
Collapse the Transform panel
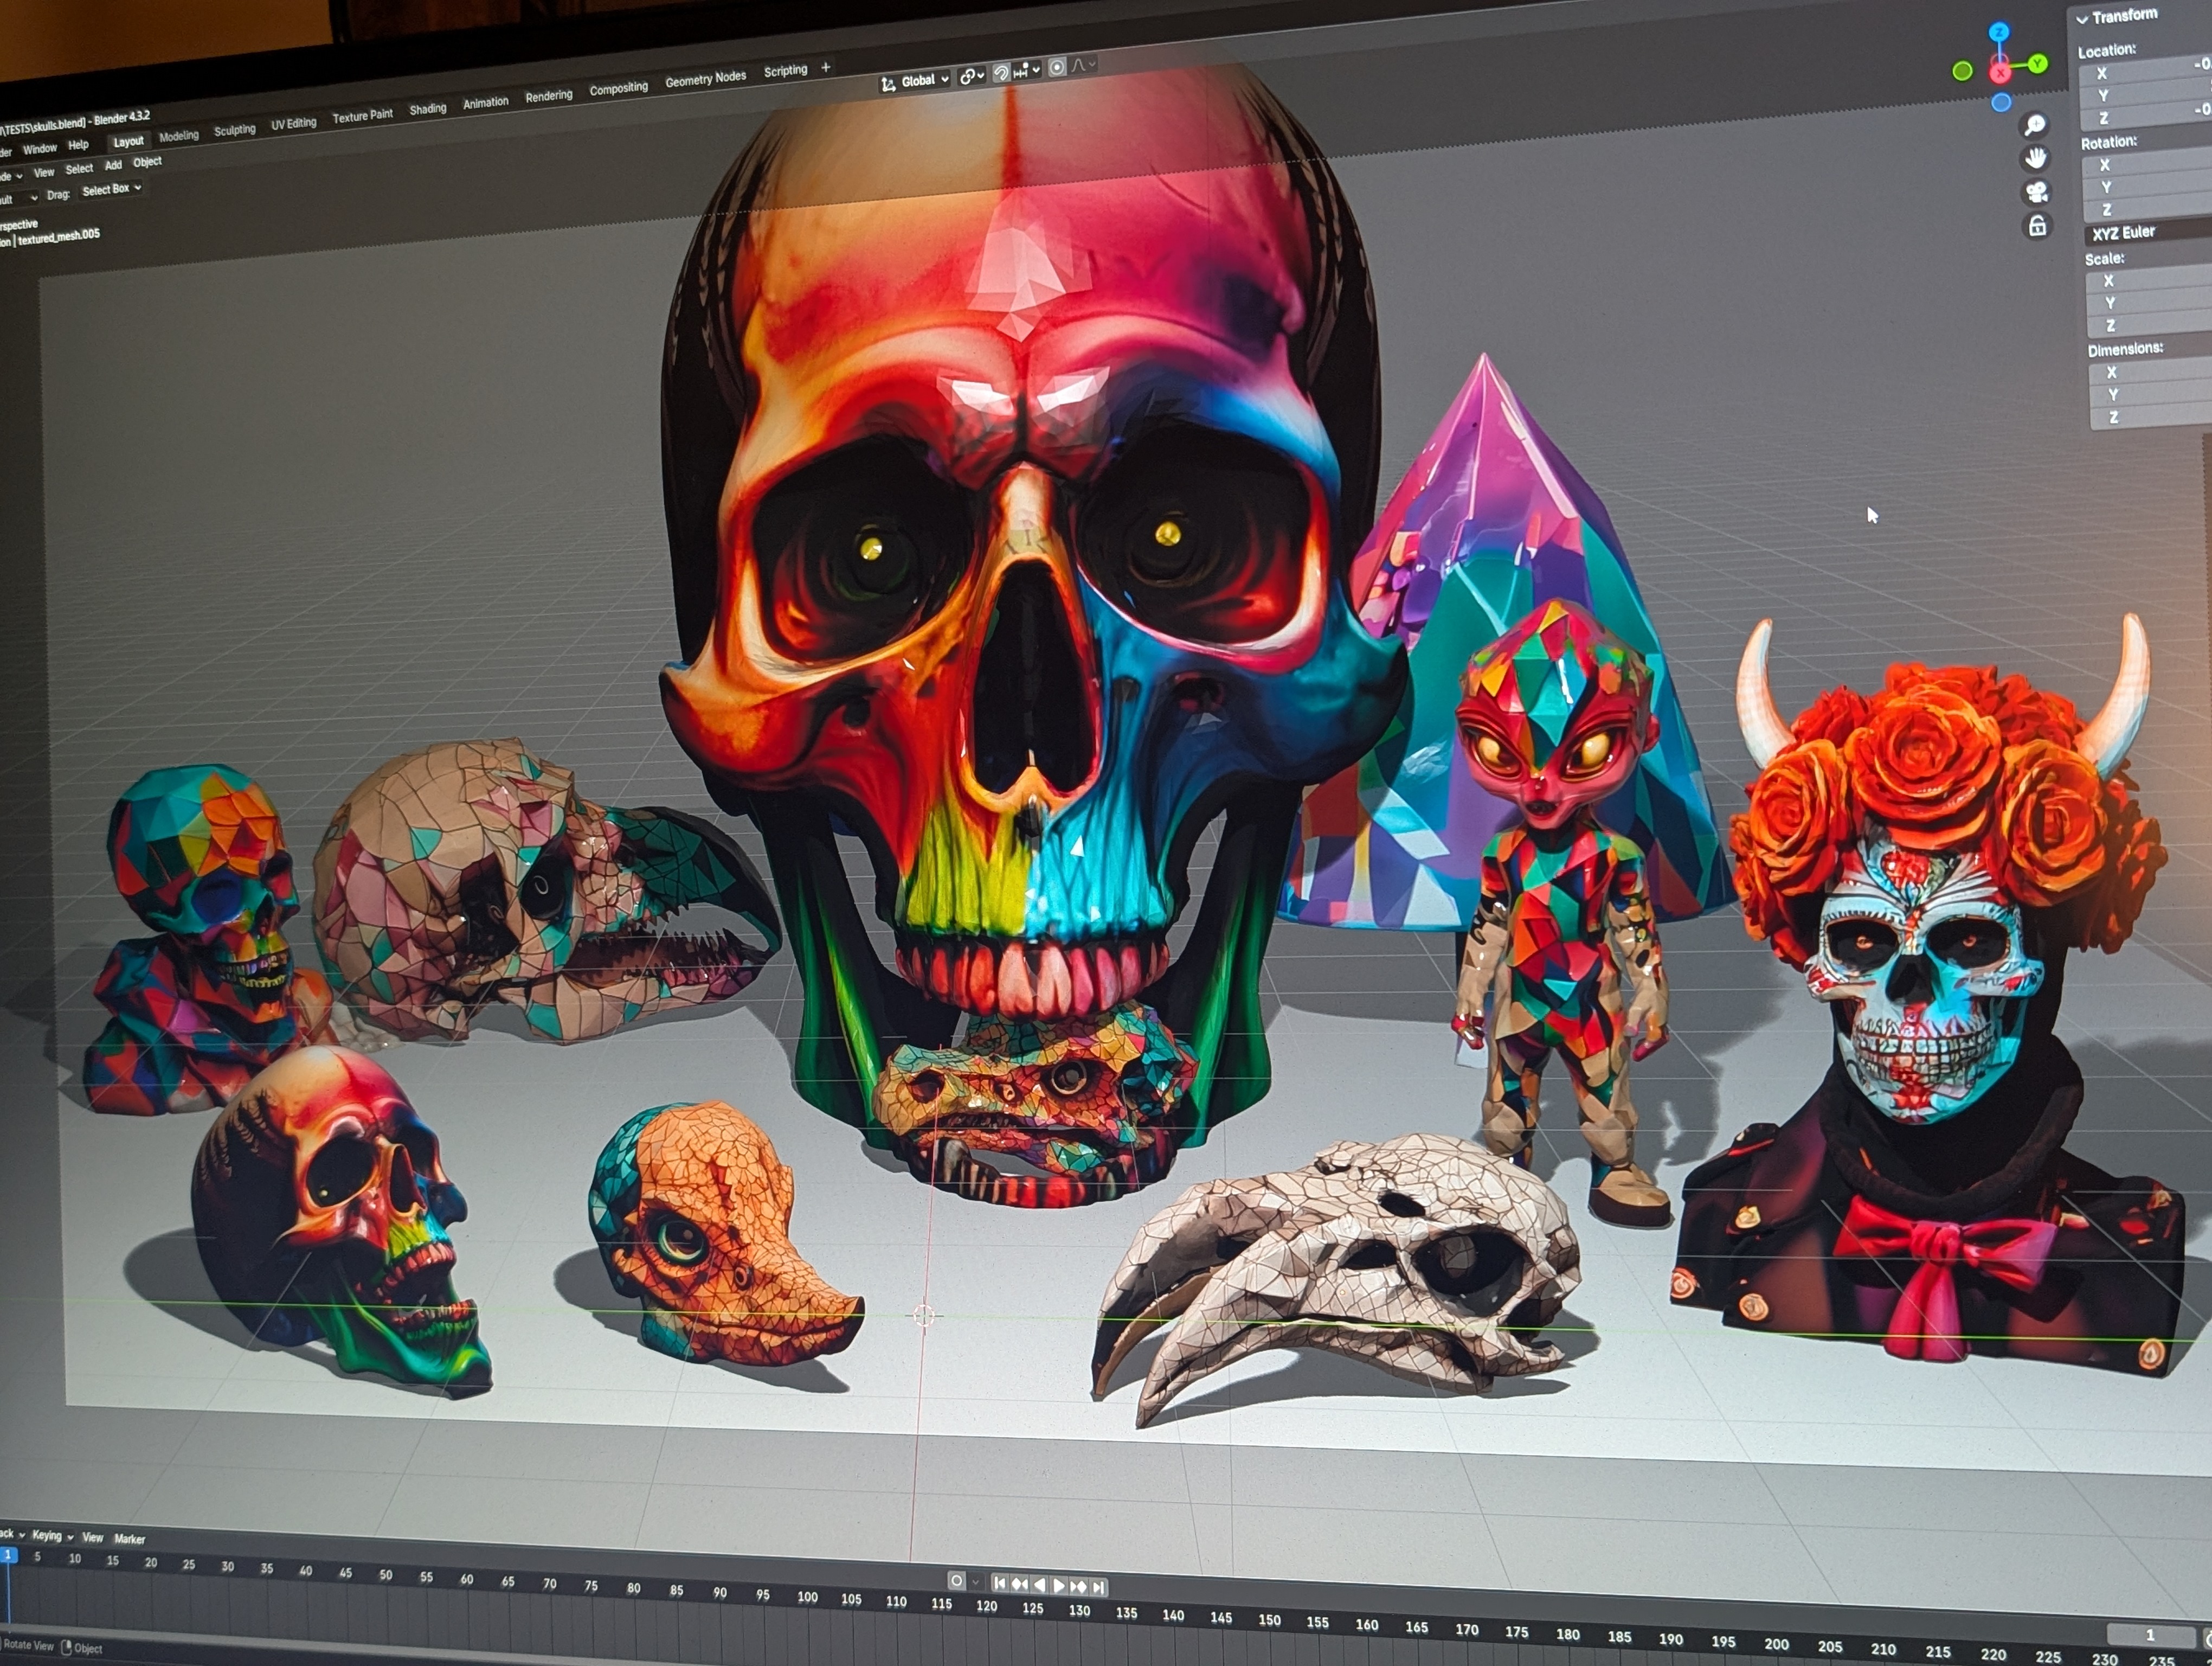click(x=2082, y=18)
